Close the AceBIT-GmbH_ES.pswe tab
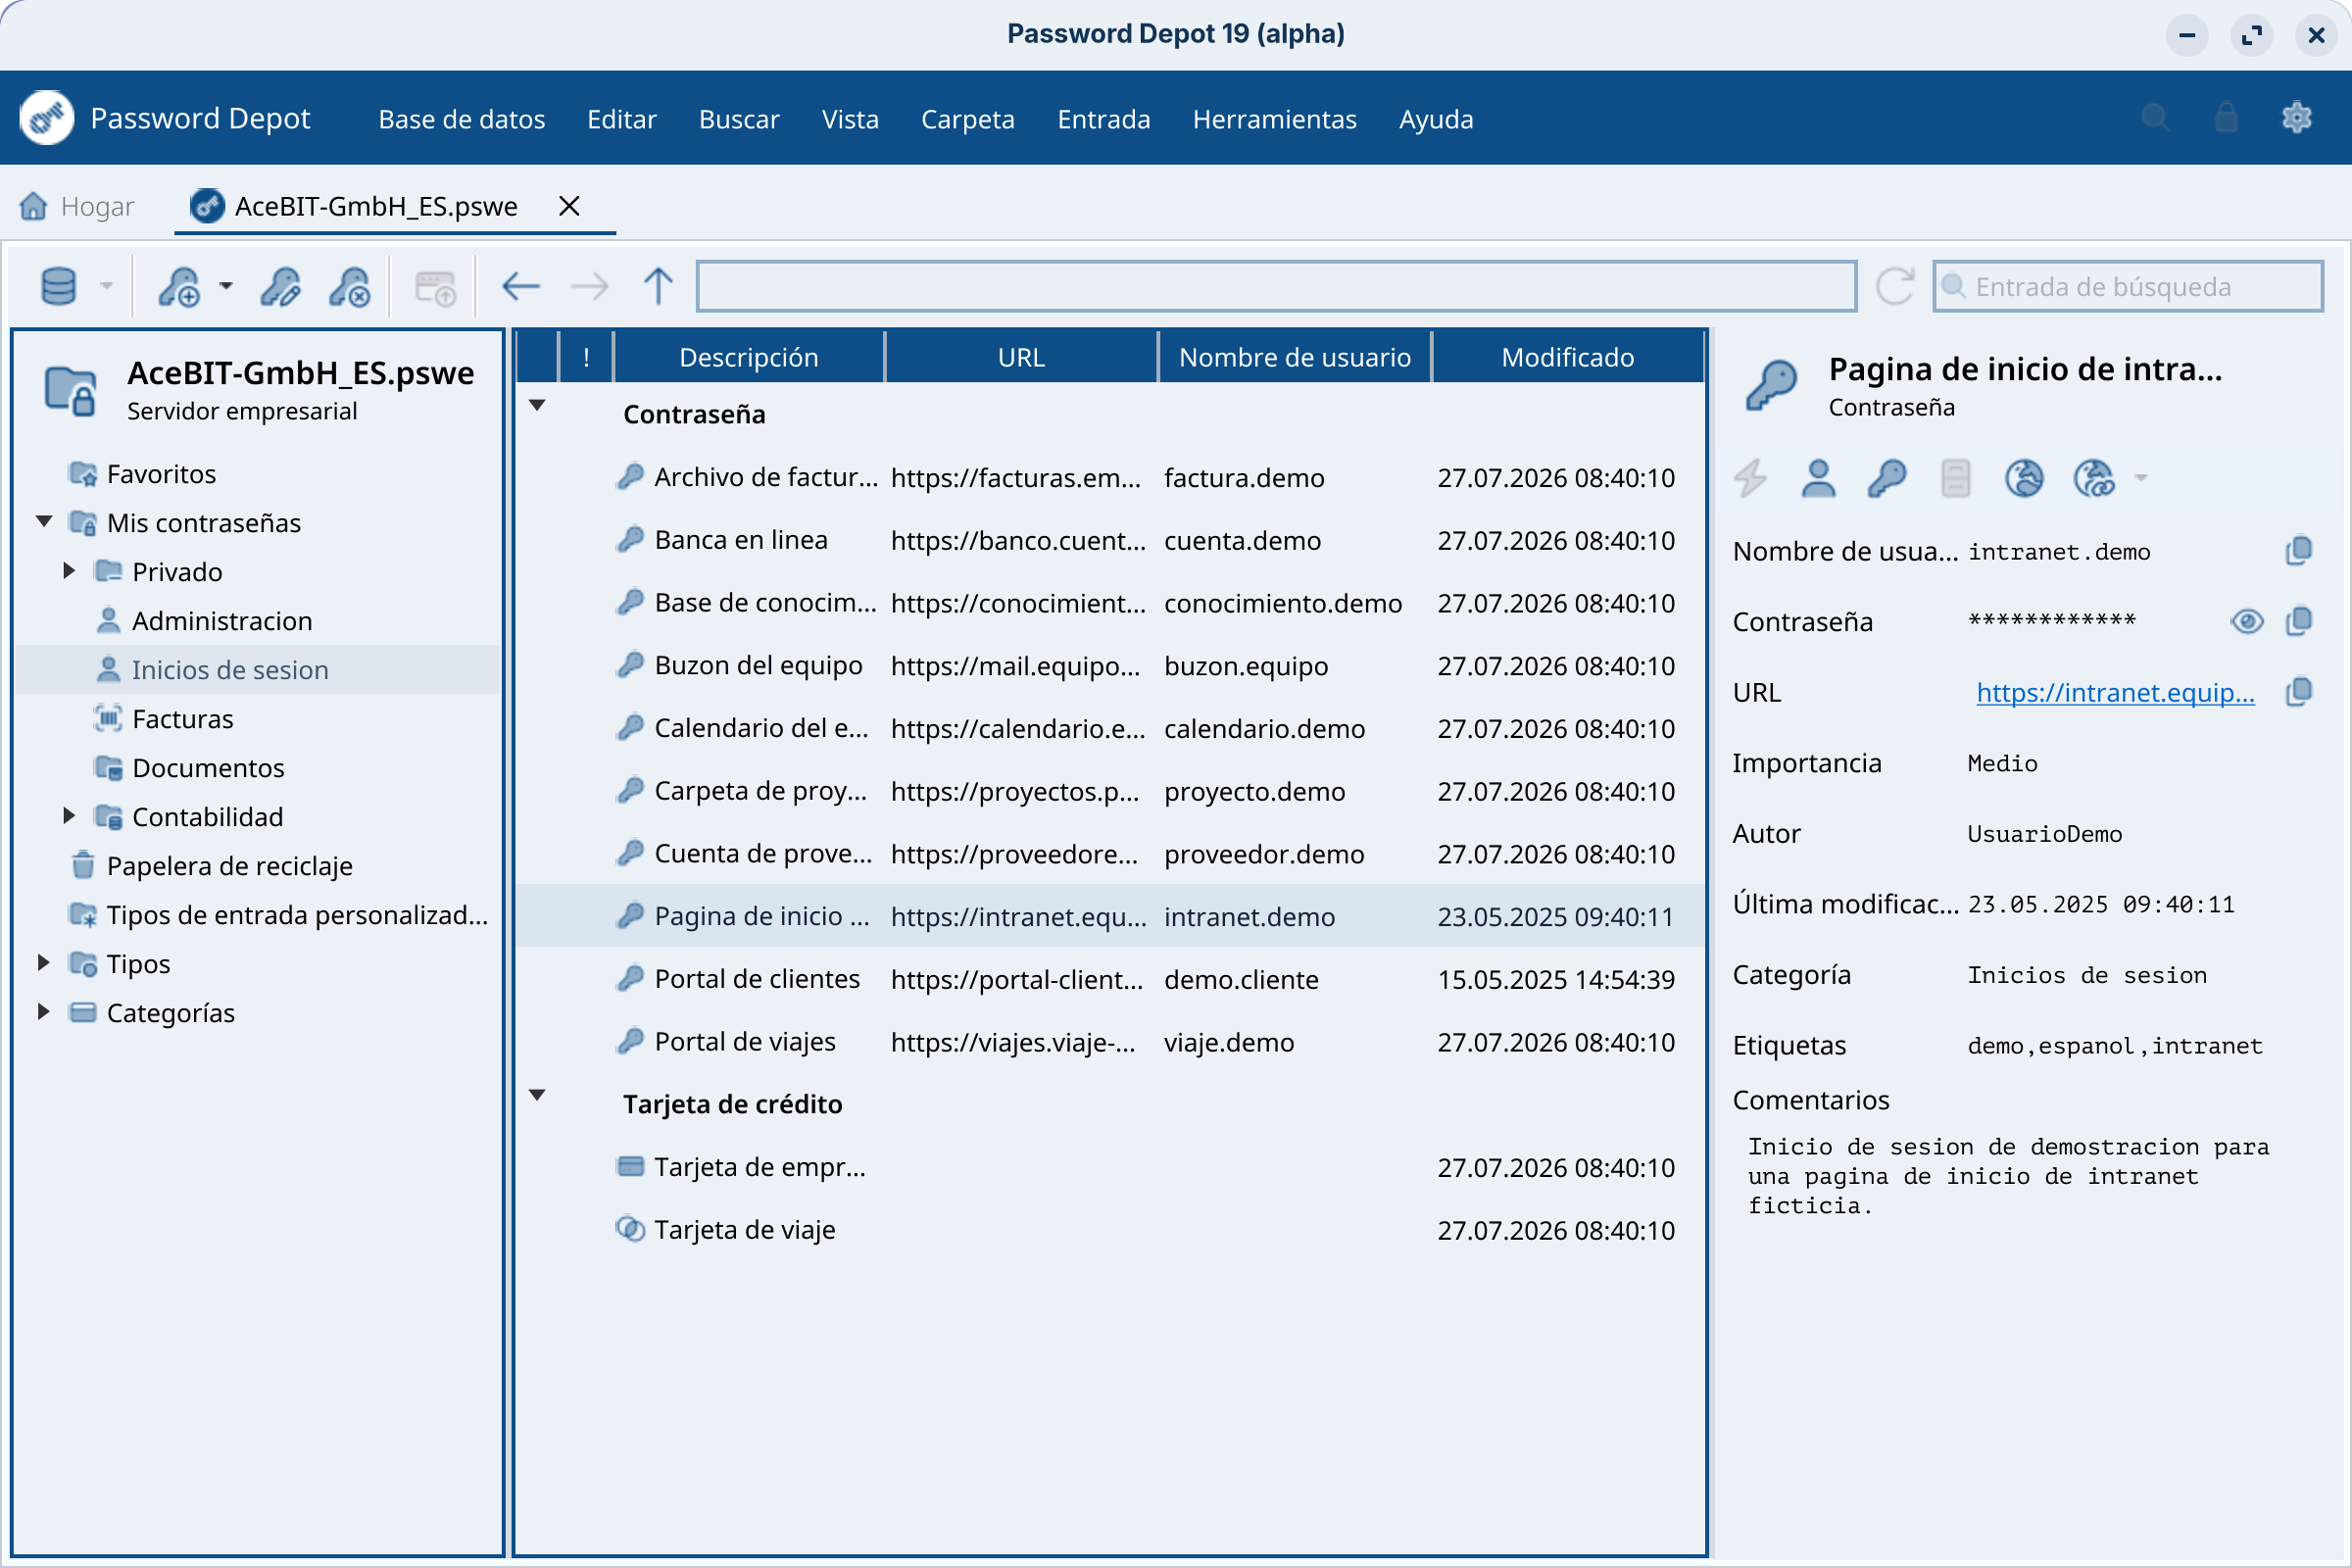 pyautogui.click(x=569, y=206)
